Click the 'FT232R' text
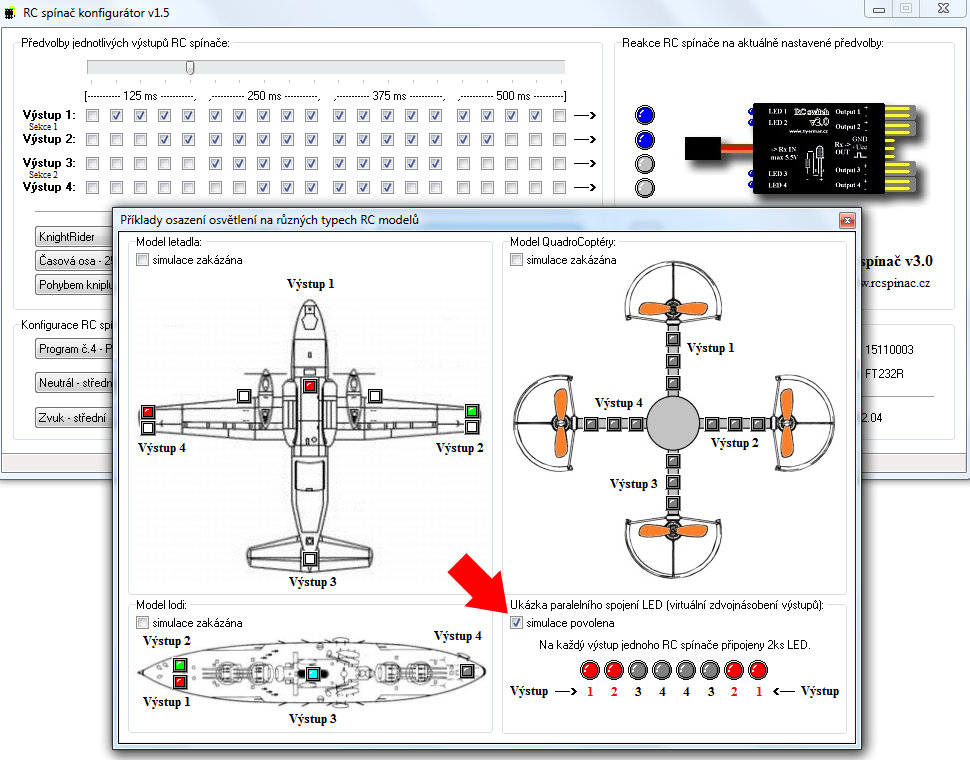The image size is (970, 760). pyautogui.click(x=884, y=374)
